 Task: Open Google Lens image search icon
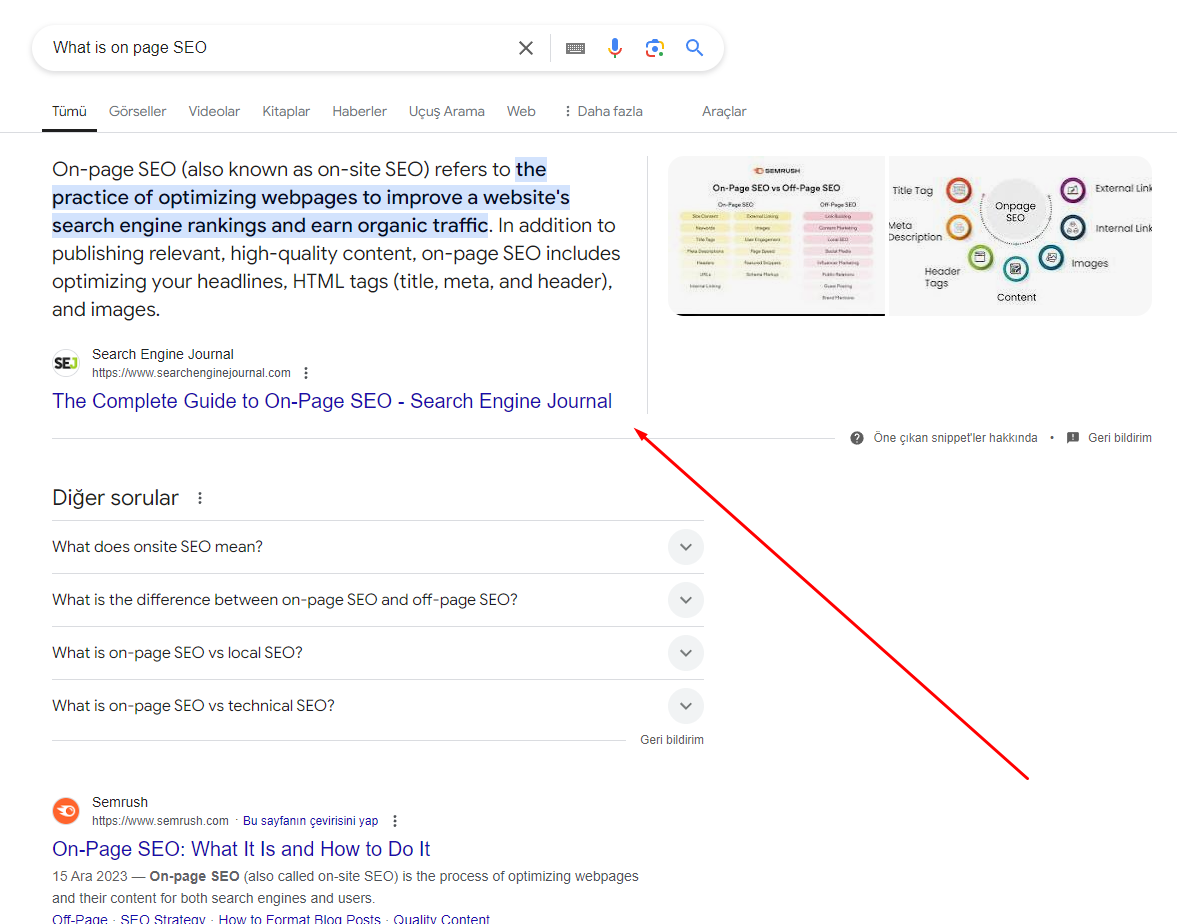coord(655,48)
